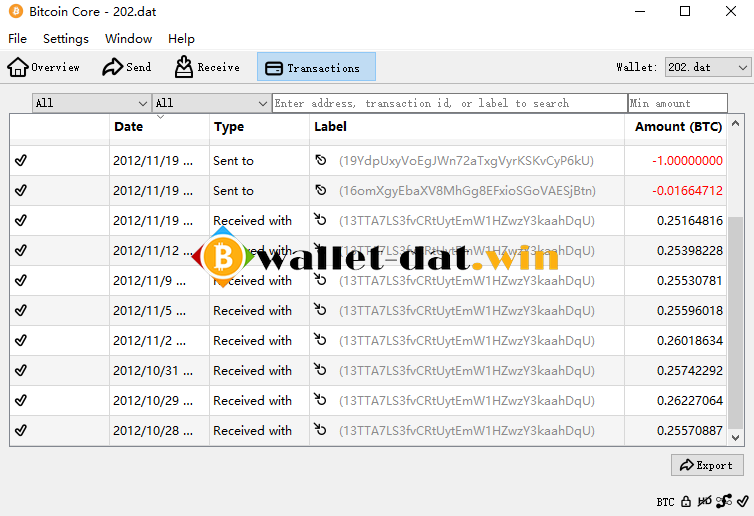
Task: Select the date 2012/10/31 cell
Action: click(x=159, y=370)
